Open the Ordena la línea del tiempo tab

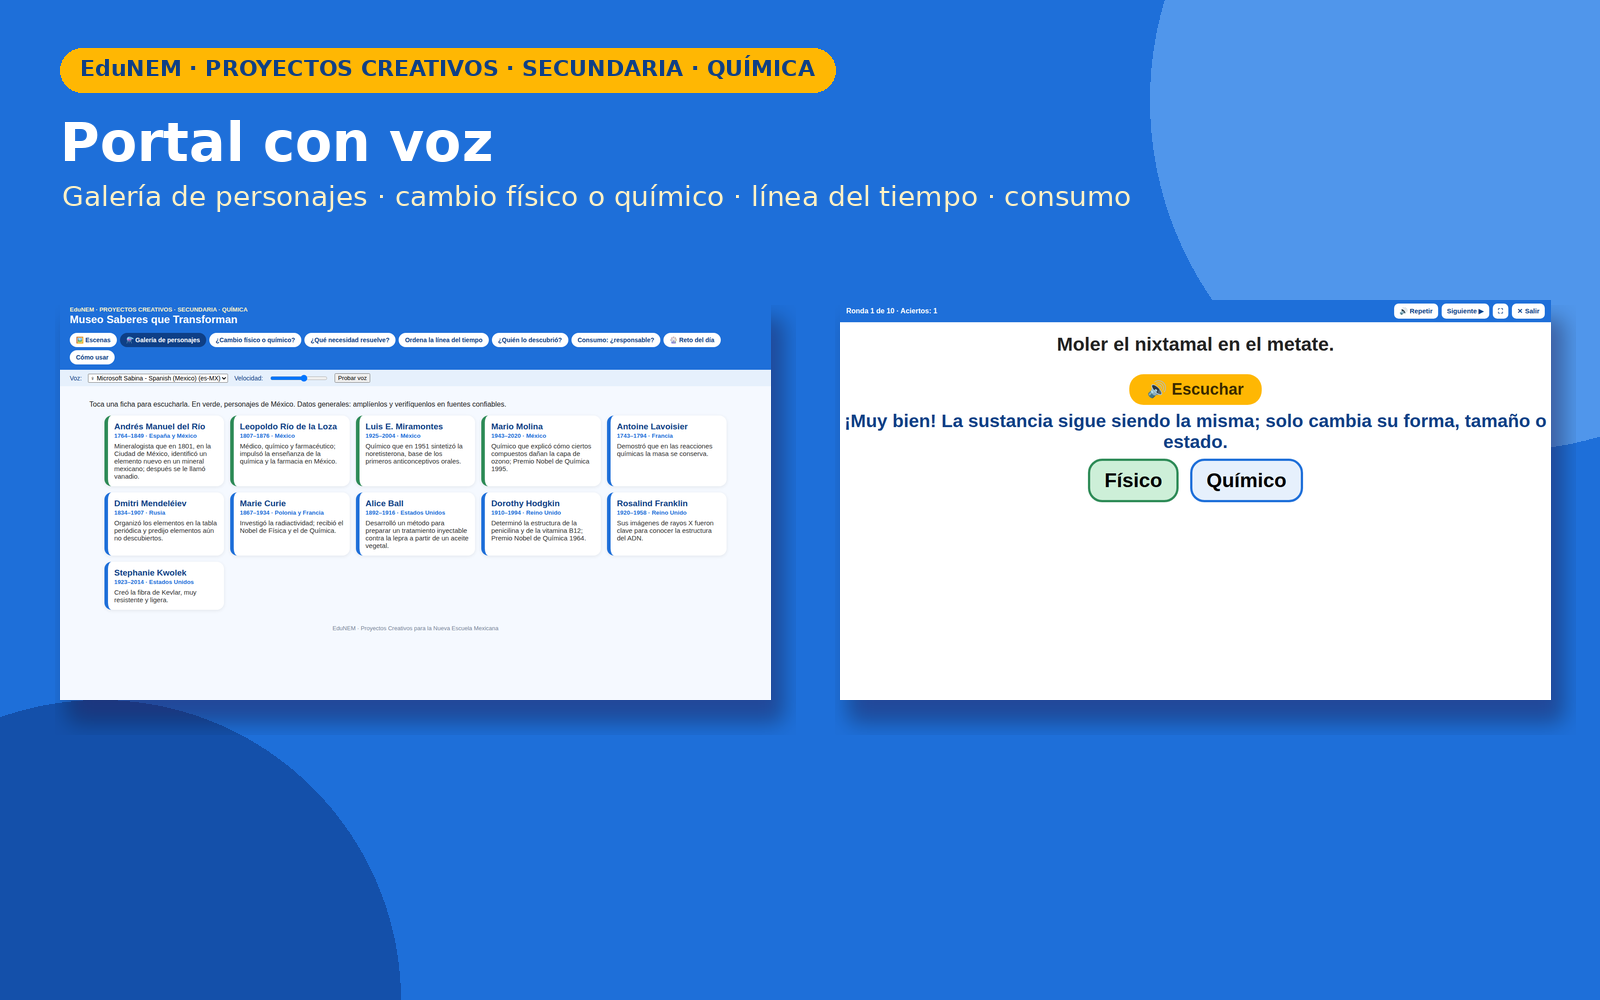point(443,340)
